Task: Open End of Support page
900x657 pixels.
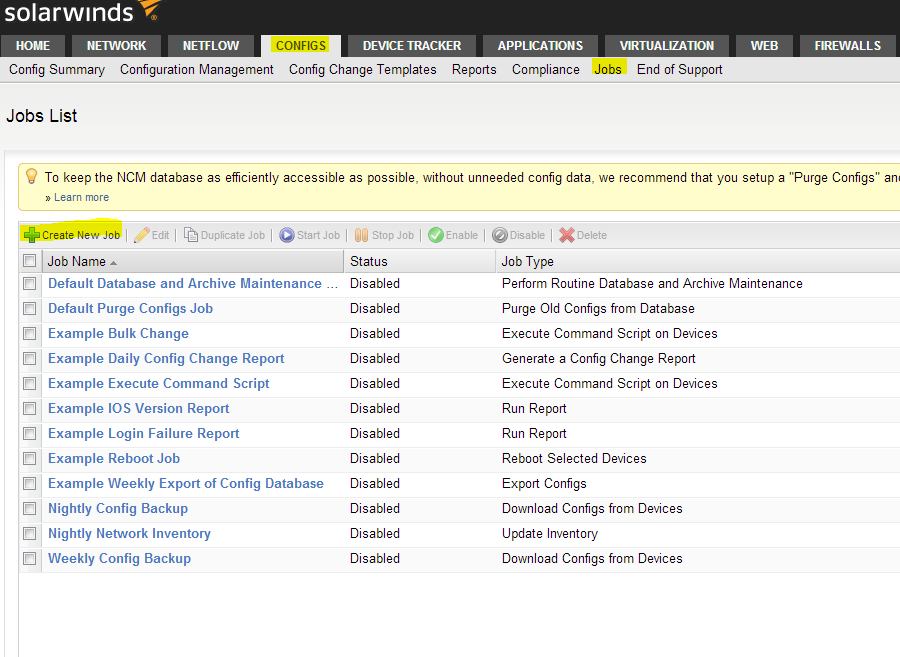Action: 680,69
